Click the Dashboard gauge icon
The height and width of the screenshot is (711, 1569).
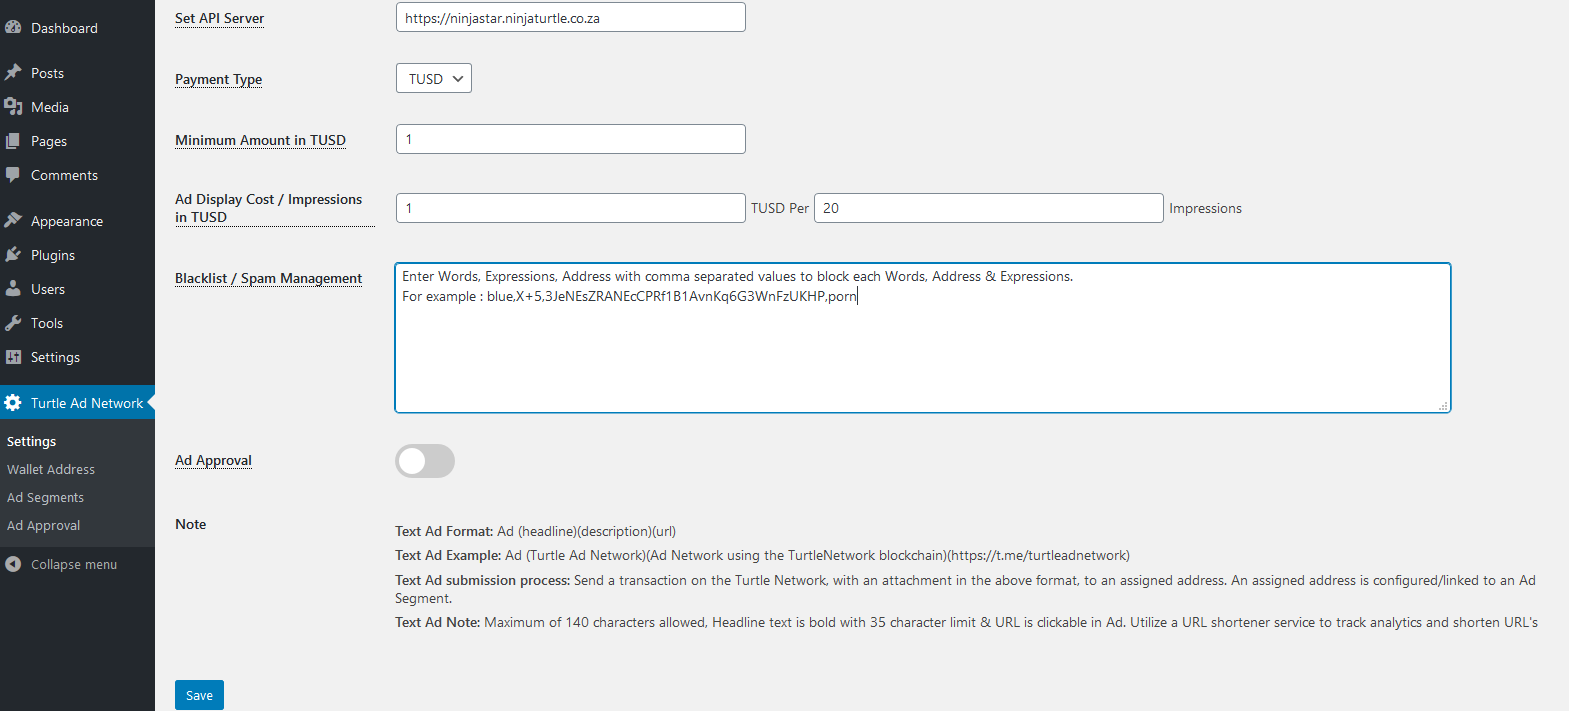13,28
